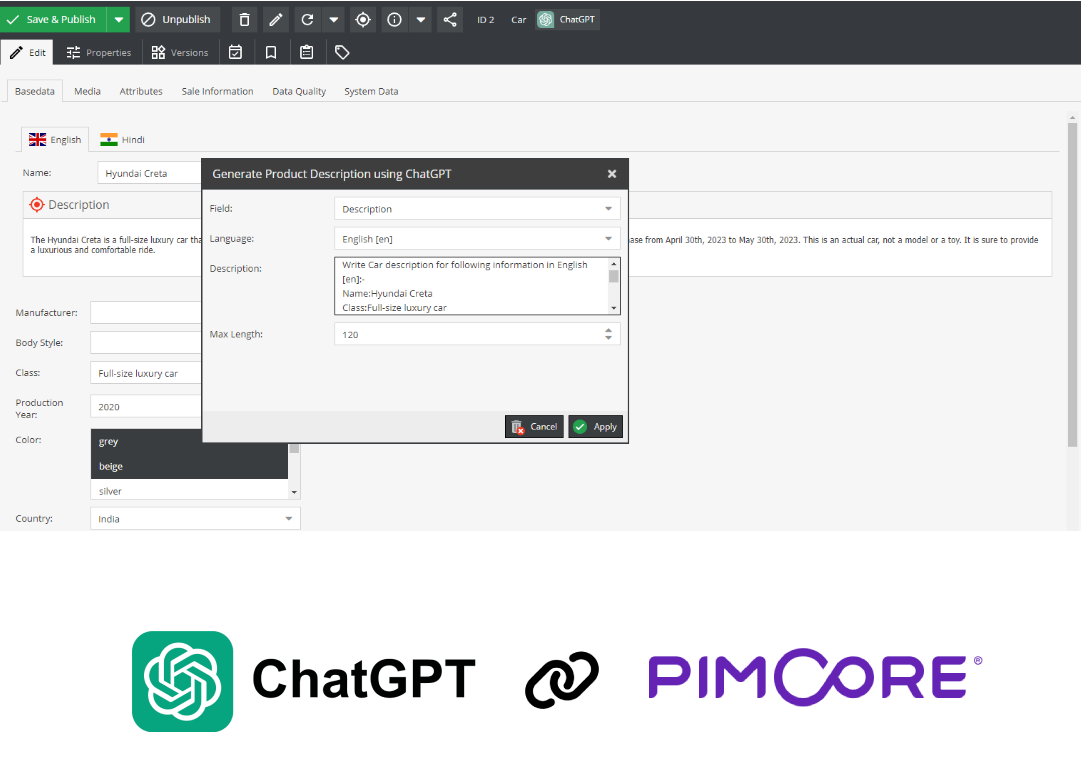Click the ChatGPT toolbar button
Screen dimensions: 1081x766
(567, 19)
